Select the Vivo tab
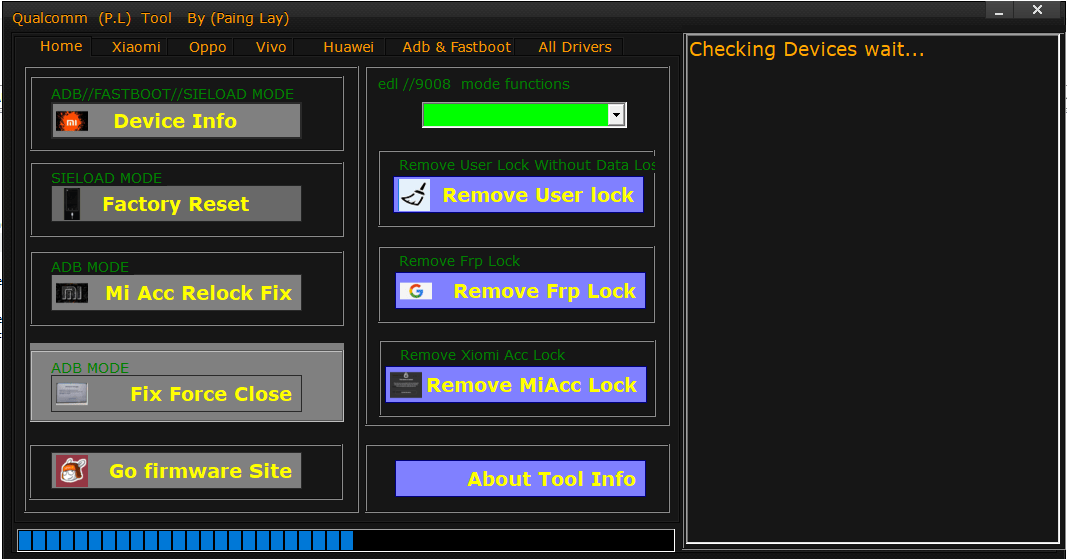The width and height of the screenshot is (1067, 559). pos(271,47)
